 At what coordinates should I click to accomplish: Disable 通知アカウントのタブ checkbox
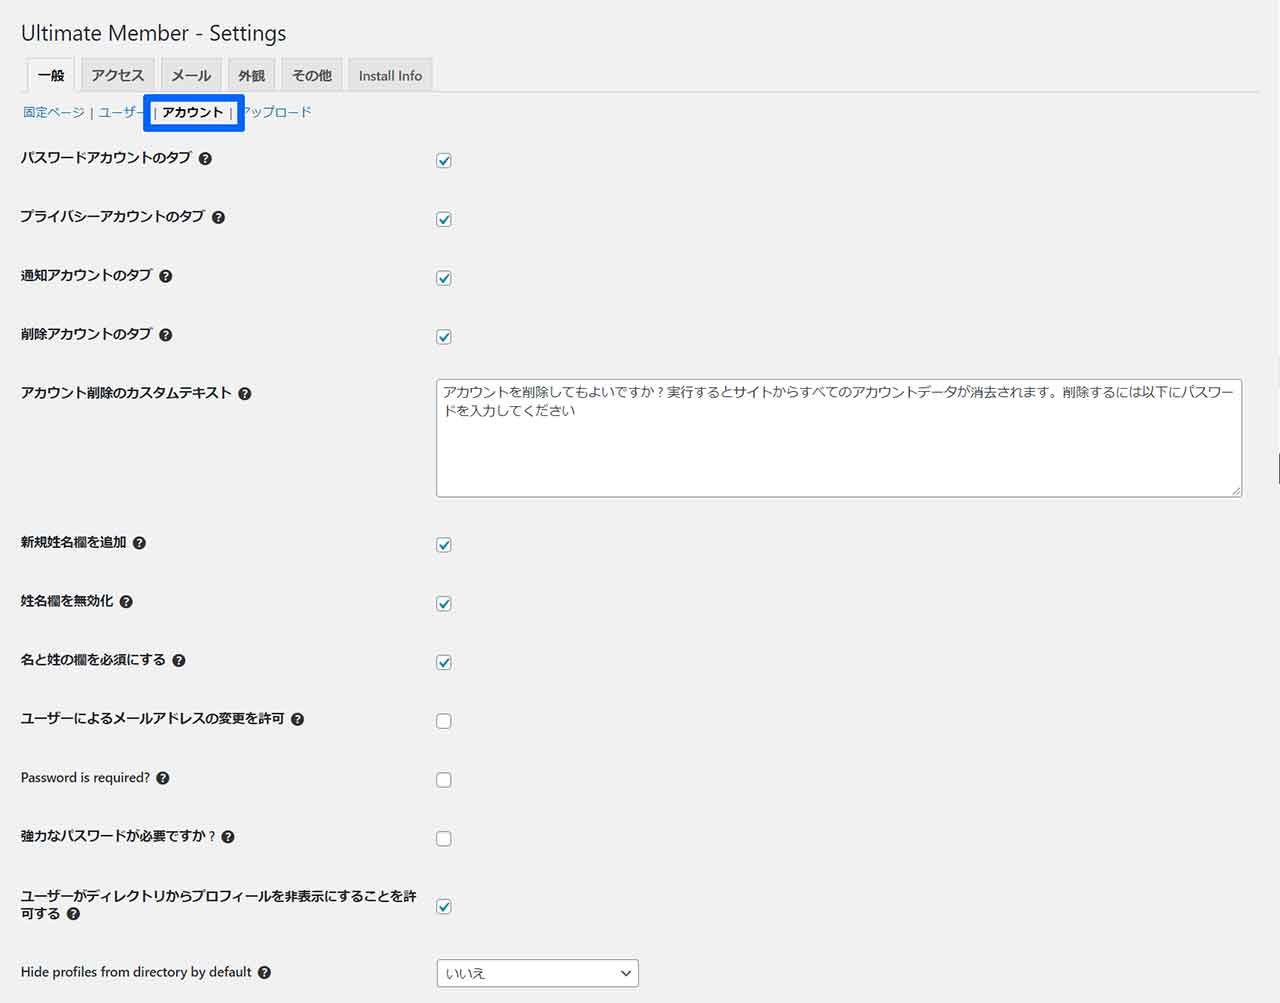444,278
